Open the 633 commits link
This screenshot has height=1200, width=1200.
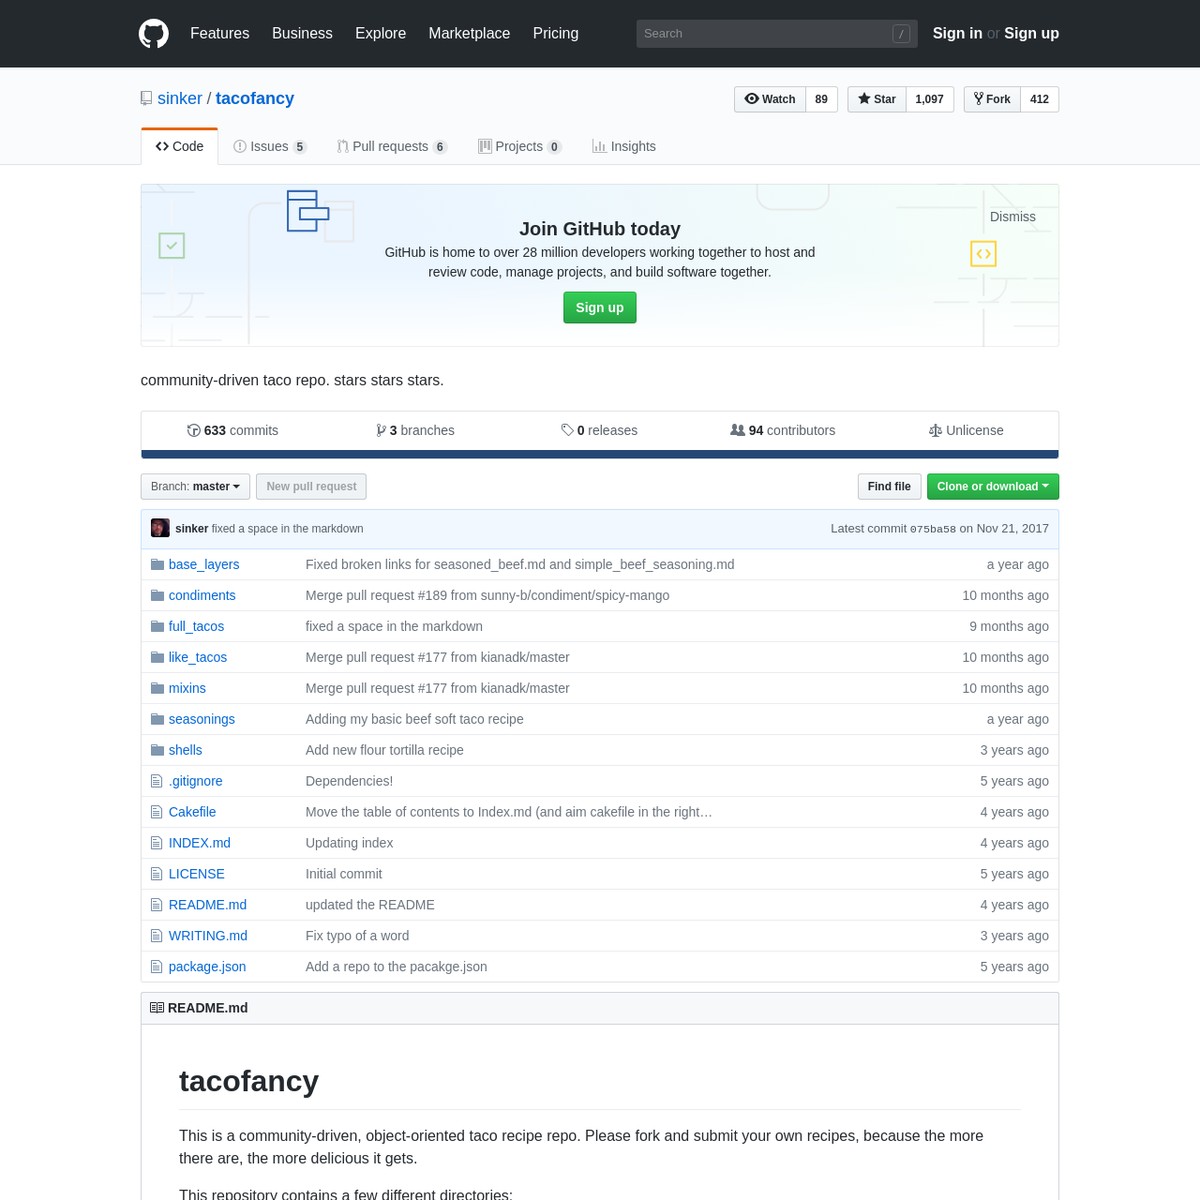[233, 430]
